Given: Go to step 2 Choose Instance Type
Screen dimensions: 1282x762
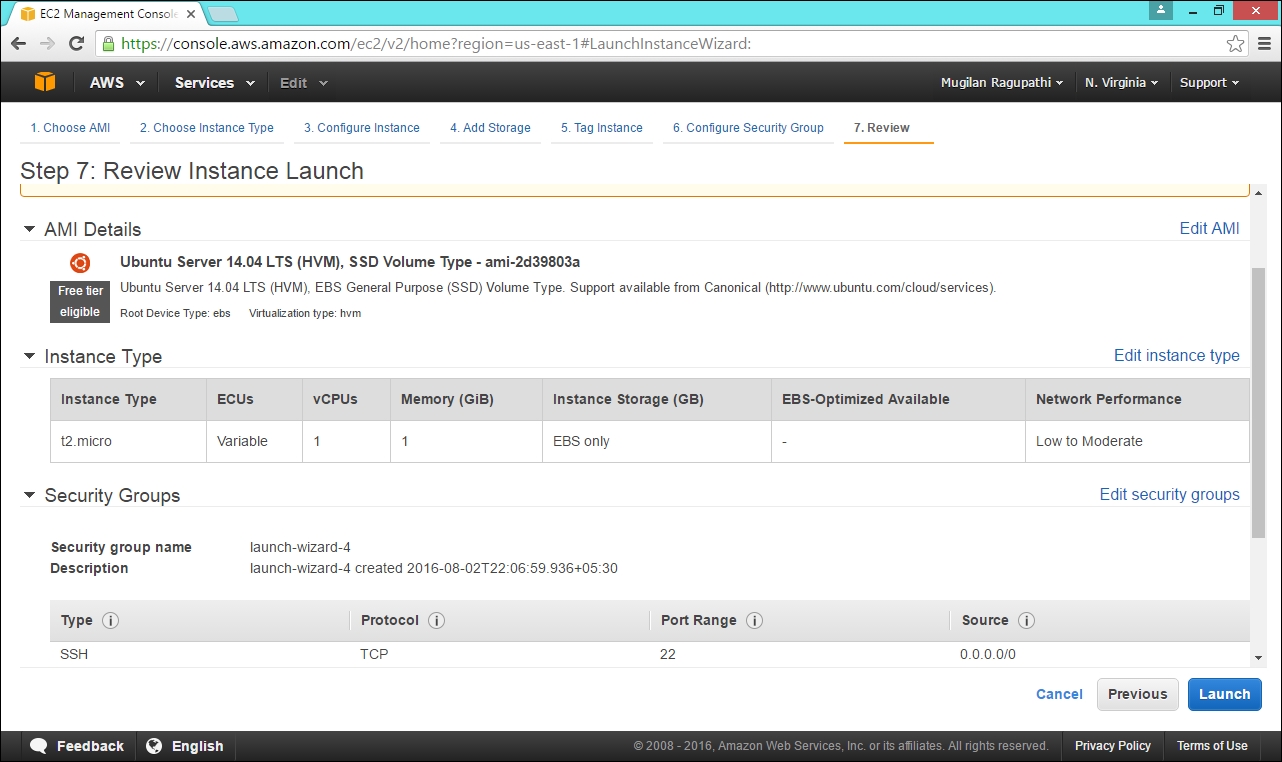Looking at the screenshot, I should [207, 128].
